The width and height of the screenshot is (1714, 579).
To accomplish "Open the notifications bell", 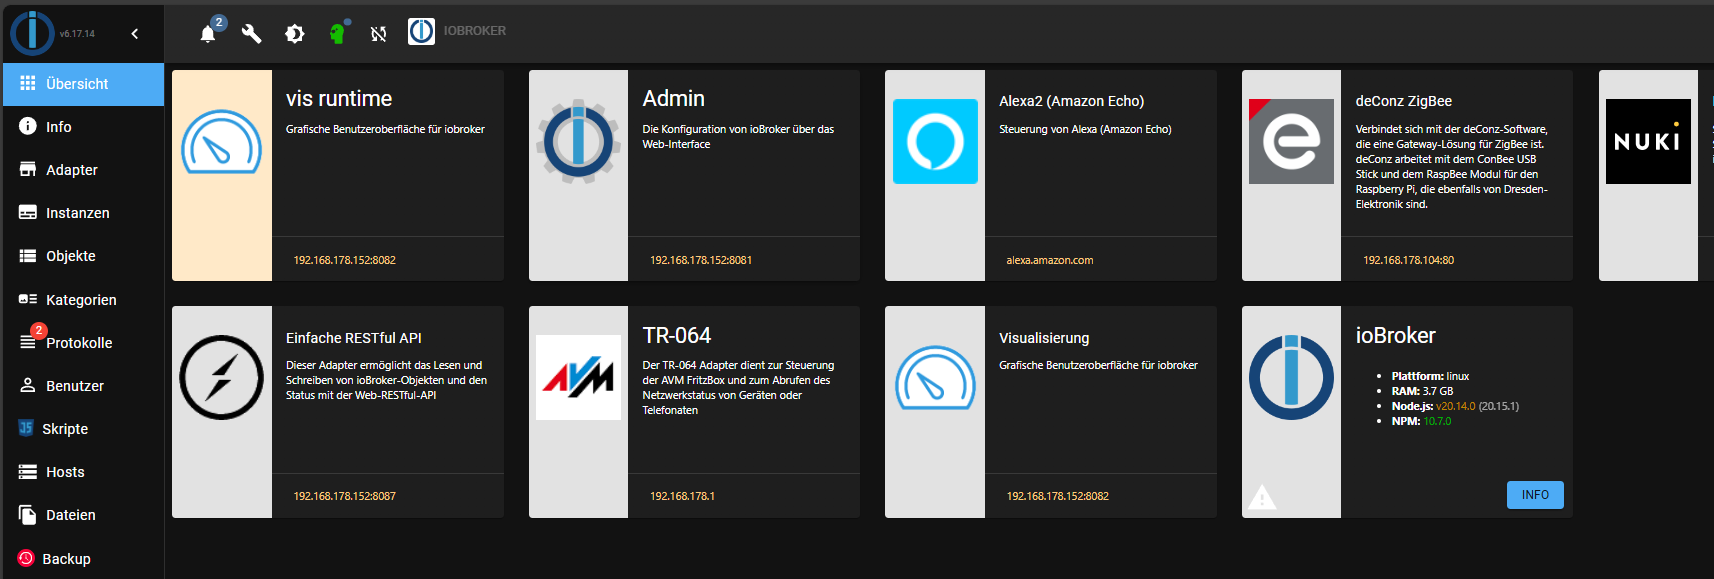I will tap(208, 34).
